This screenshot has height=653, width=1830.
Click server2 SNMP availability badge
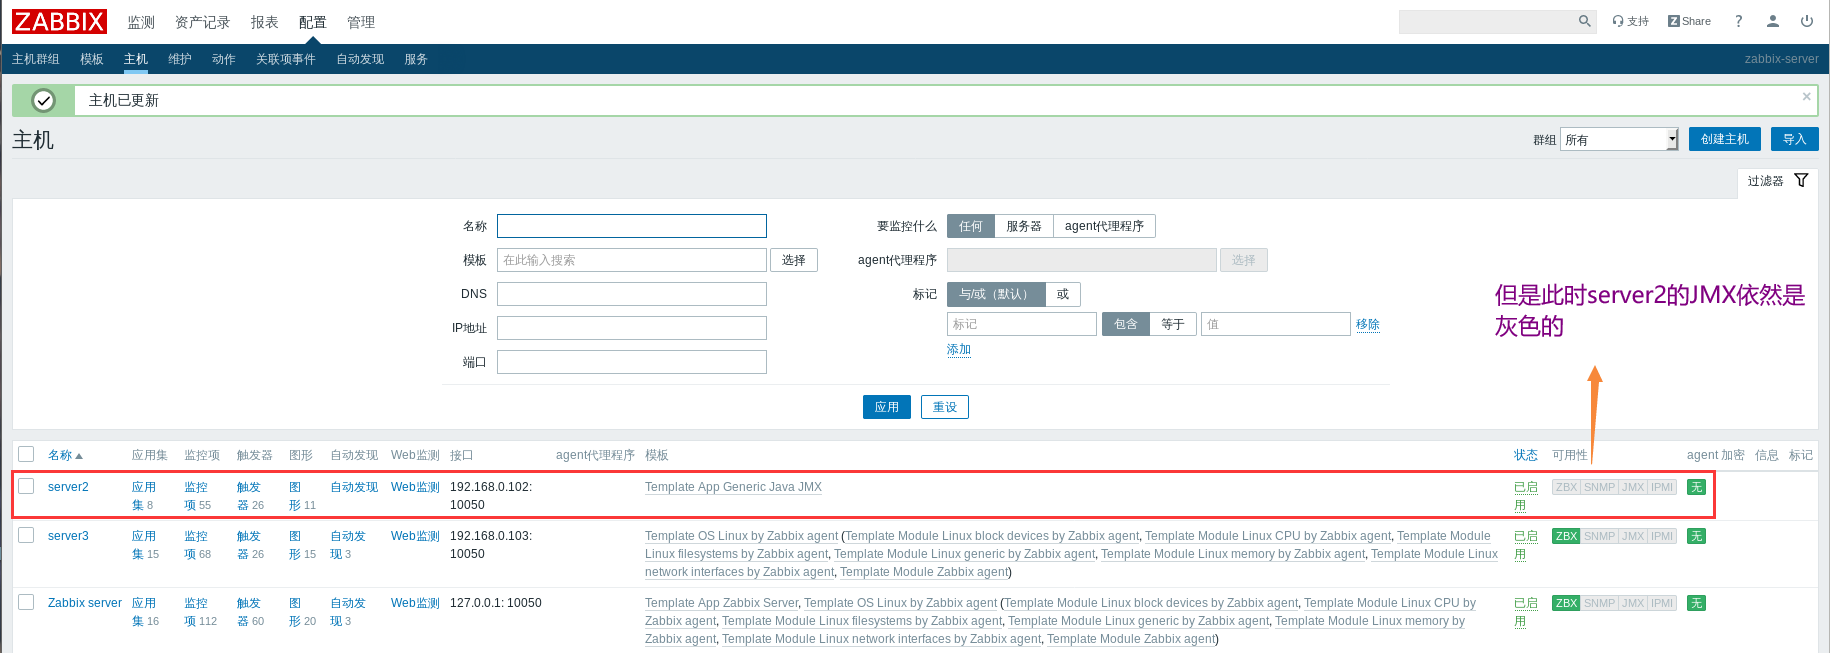click(1599, 487)
